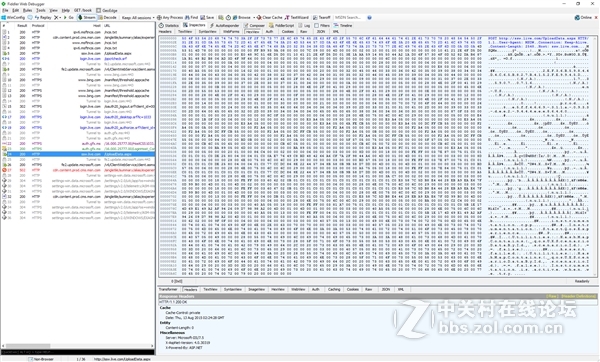Switch to the Filters tab
Screen dimensions: 600x362
322,25
